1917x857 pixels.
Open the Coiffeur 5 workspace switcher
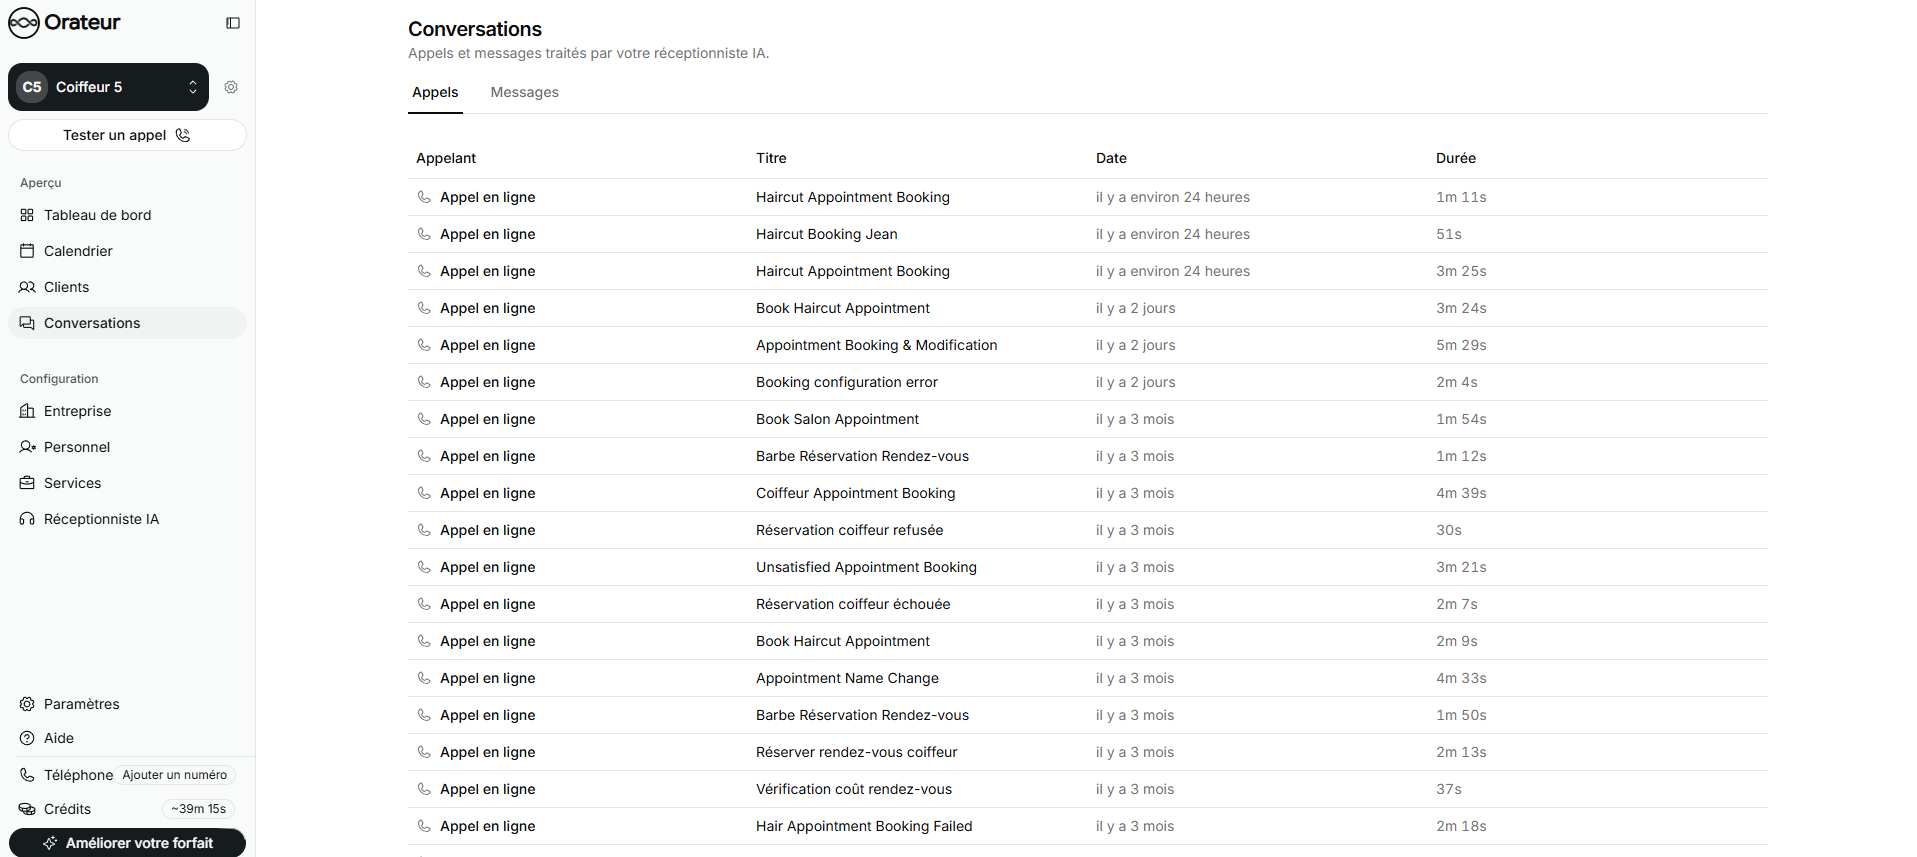[108, 87]
